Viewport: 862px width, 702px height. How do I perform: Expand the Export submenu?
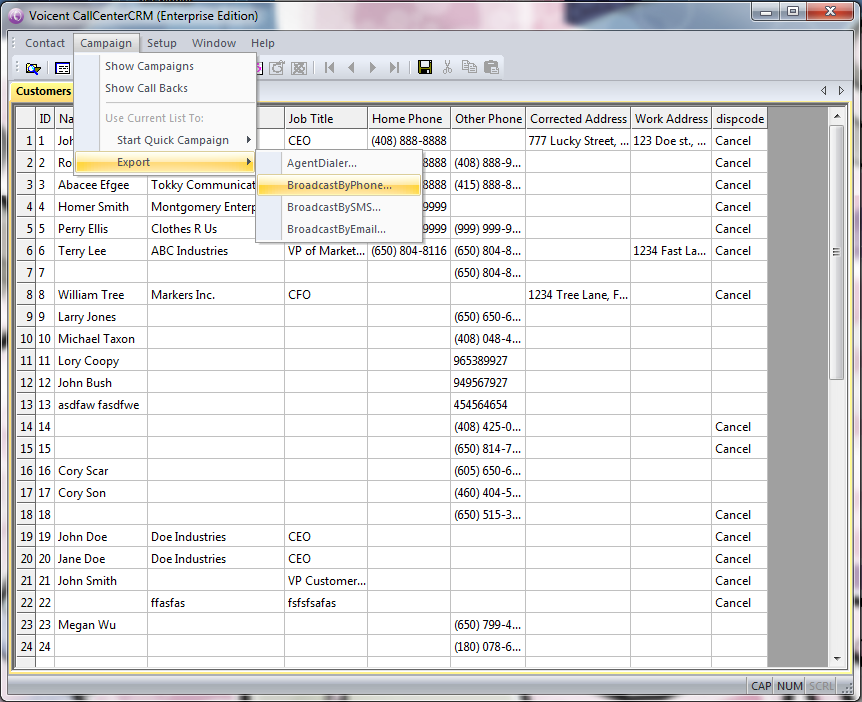point(165,162)
